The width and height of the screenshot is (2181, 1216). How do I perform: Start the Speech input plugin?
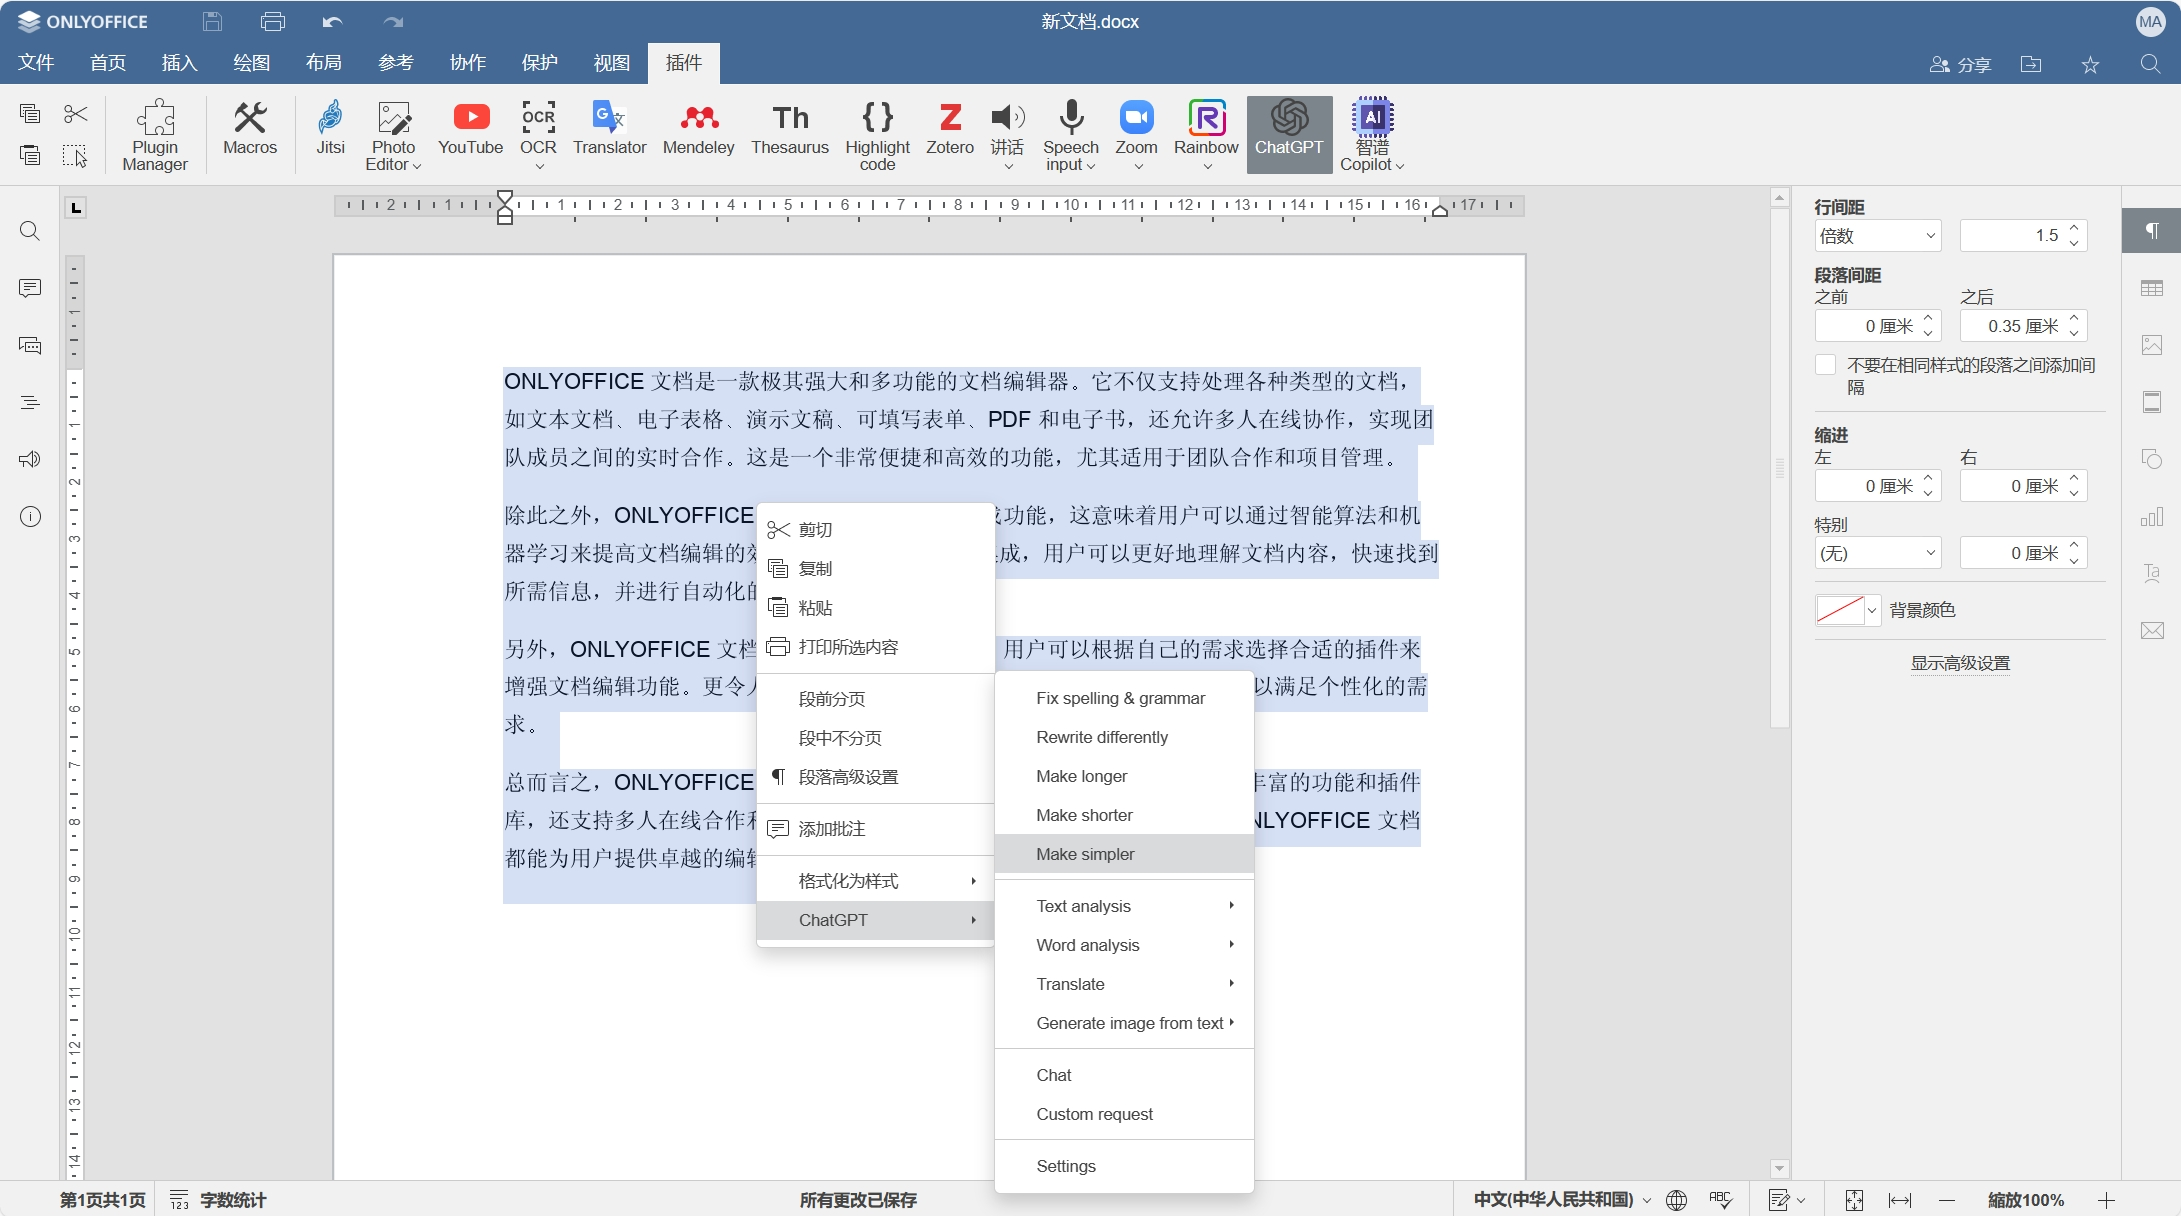coord(1070,135)
